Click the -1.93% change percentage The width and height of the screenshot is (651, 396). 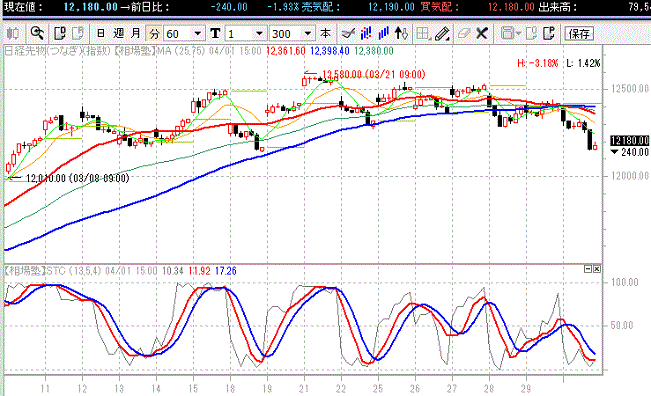(282, 7)
